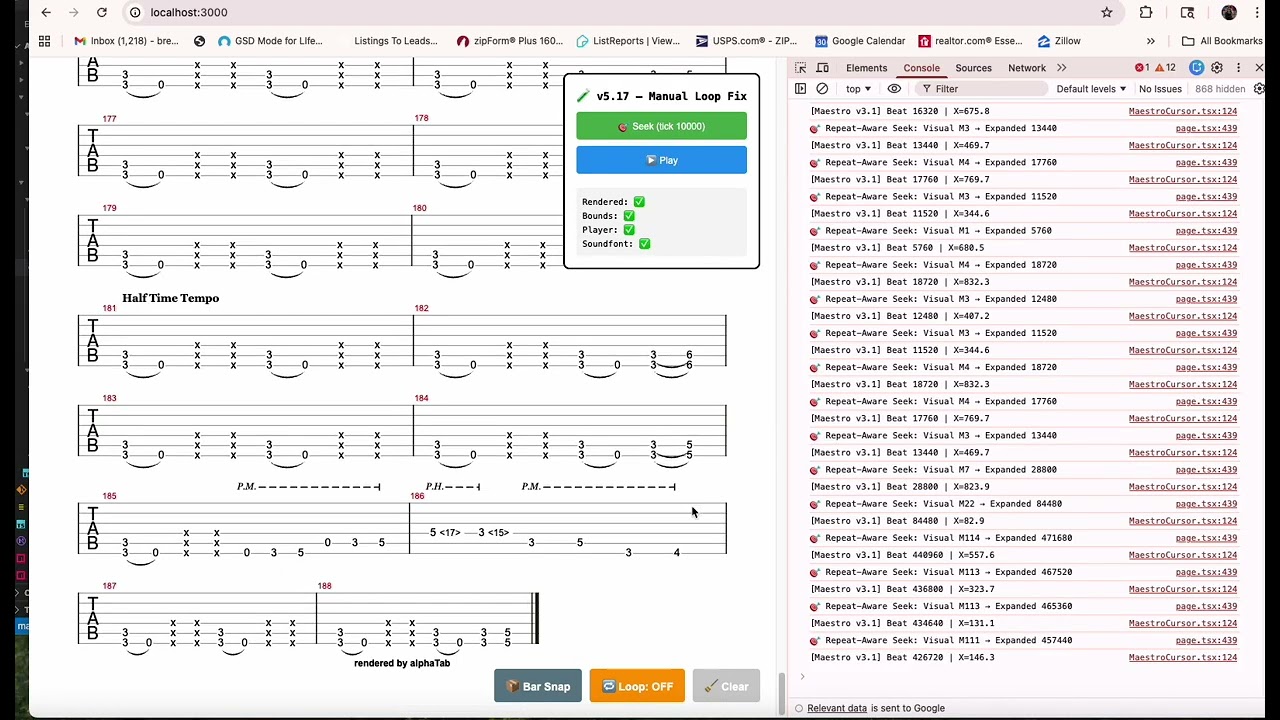
Task: Open the Google Calendar bookmark
Action: click(860, 41)
